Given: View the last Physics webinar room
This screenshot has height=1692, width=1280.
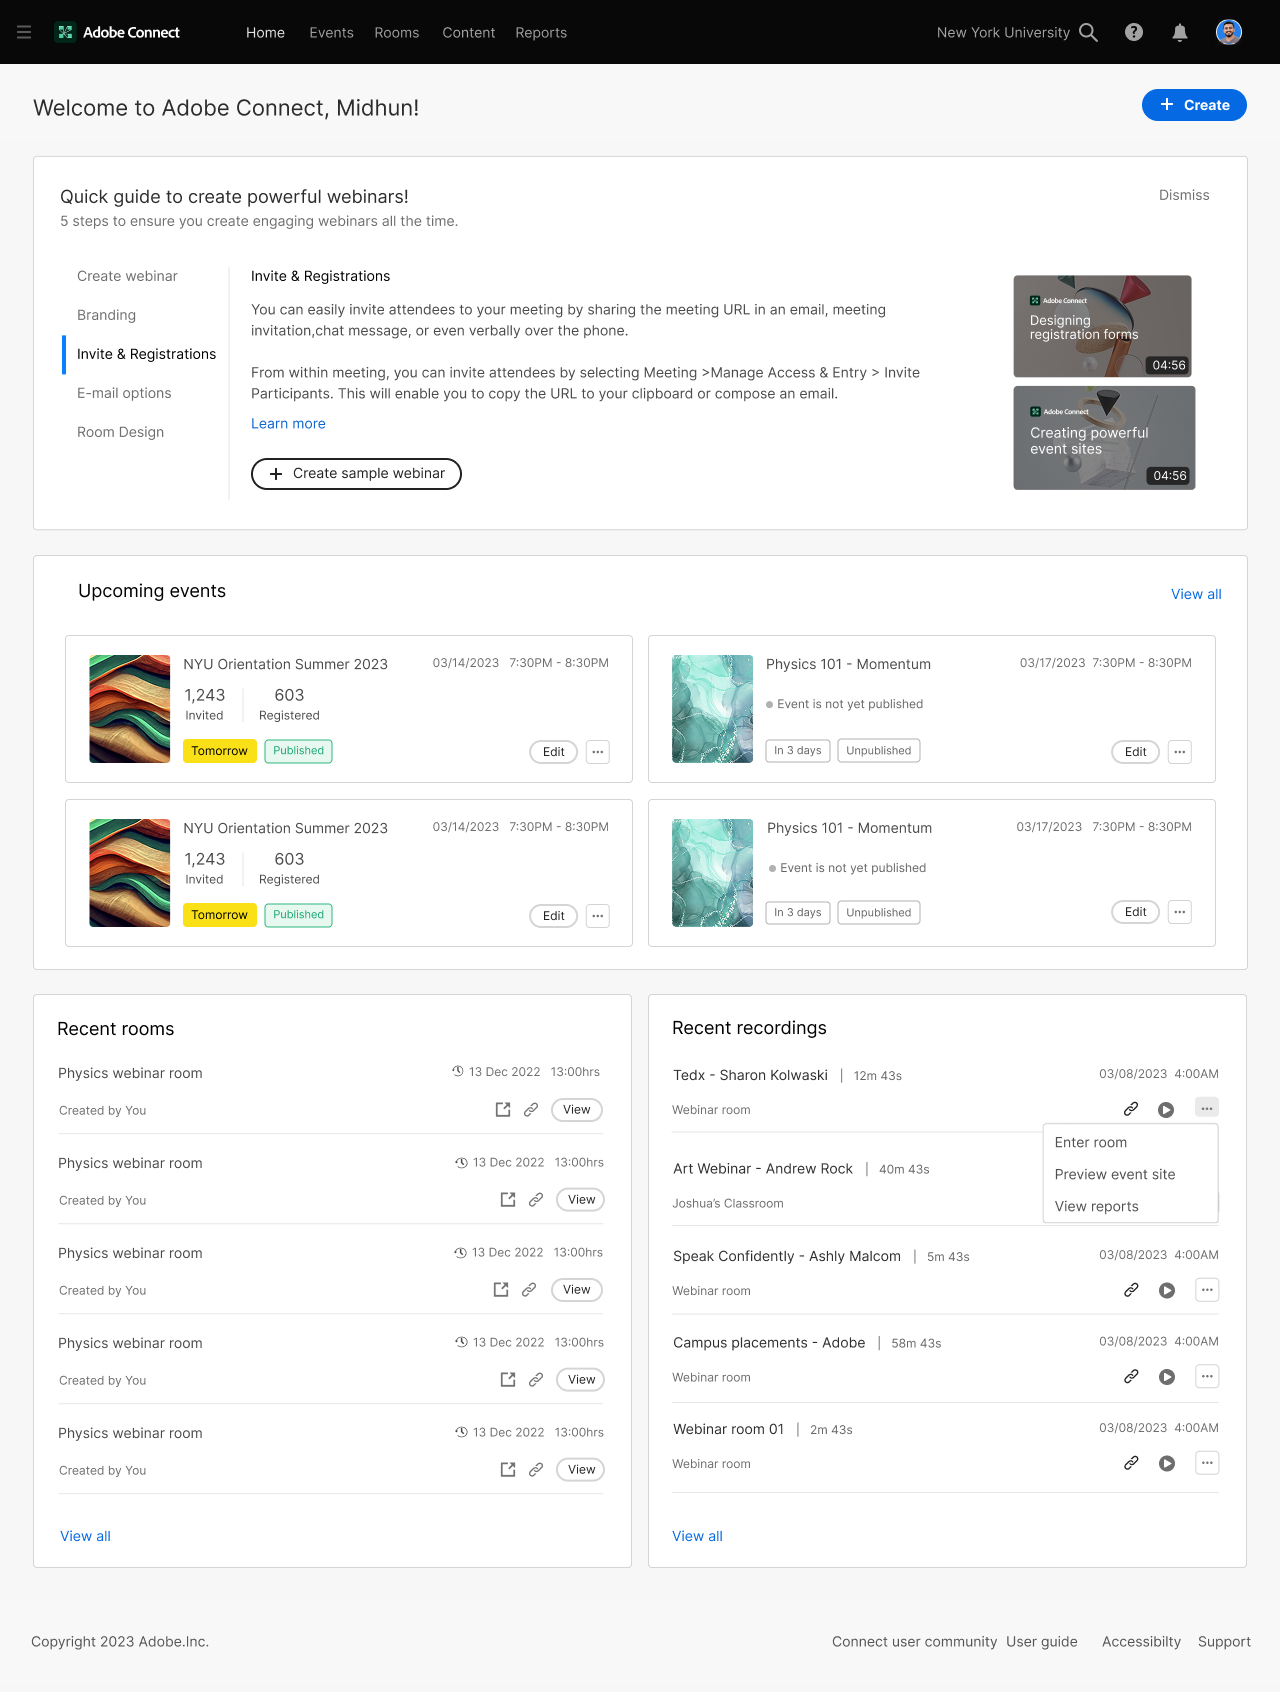Looking at the screenshot, I should pos(581,1469).
